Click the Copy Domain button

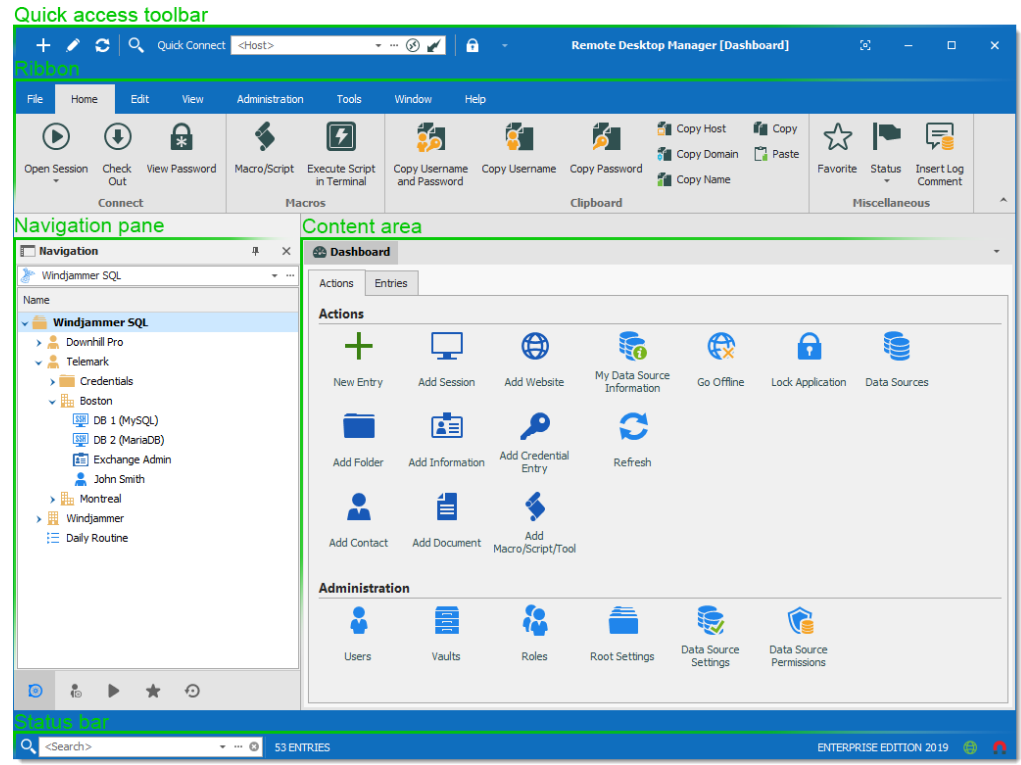point(697,154)
